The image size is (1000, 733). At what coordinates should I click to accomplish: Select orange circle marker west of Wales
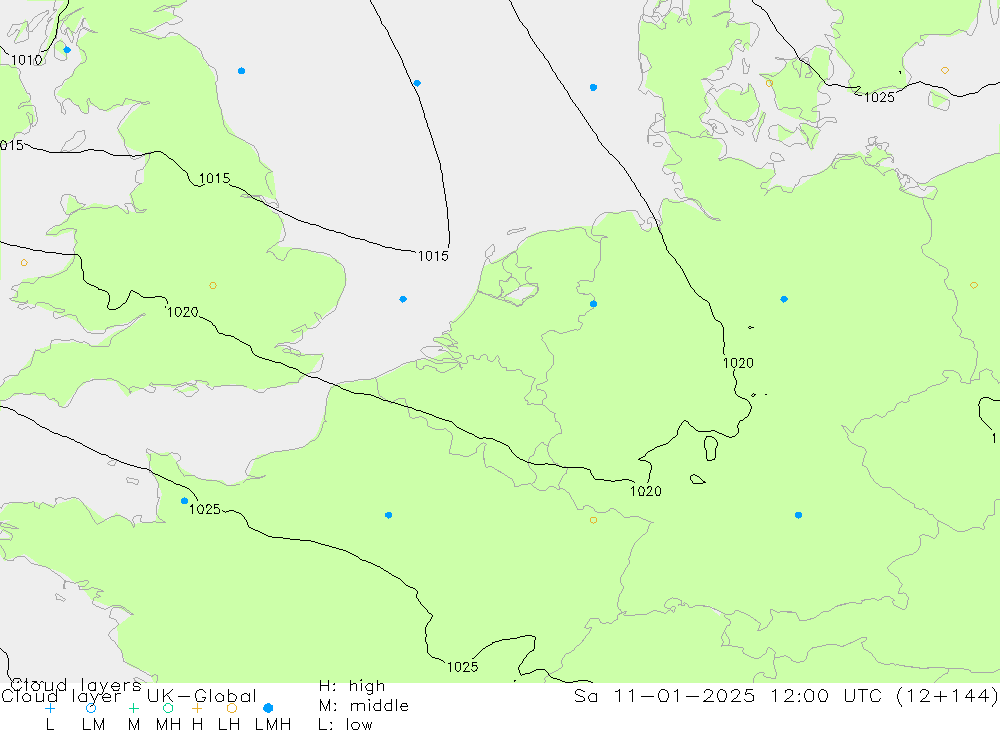[24, 263]
